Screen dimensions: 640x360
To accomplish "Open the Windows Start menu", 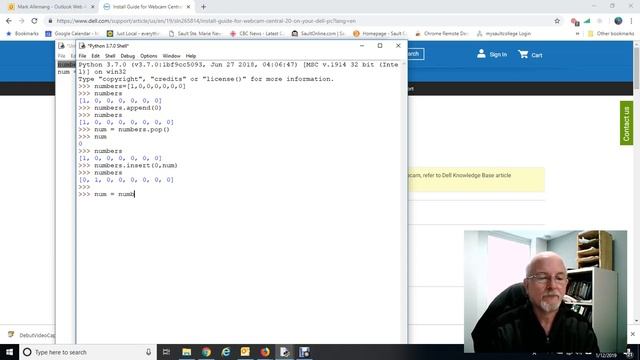I will (x=9, y=352).
